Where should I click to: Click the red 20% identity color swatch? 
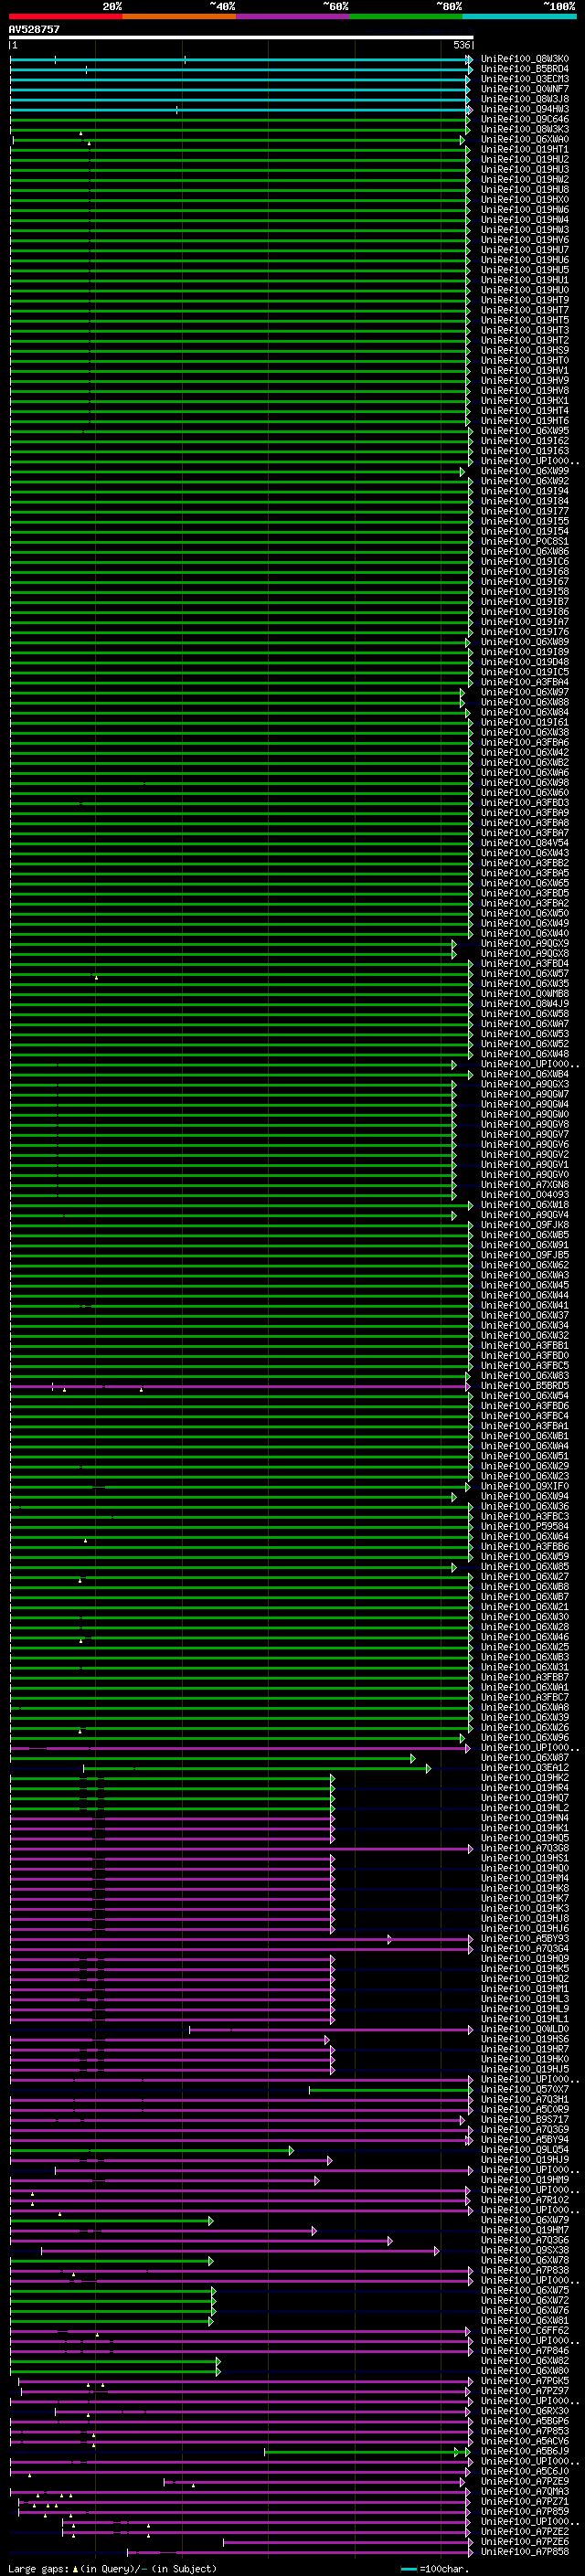tap(66, 16)
